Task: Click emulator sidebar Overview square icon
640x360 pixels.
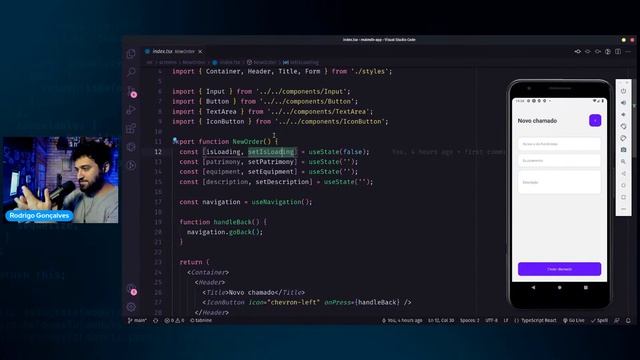Action: (x=623, y=197)
